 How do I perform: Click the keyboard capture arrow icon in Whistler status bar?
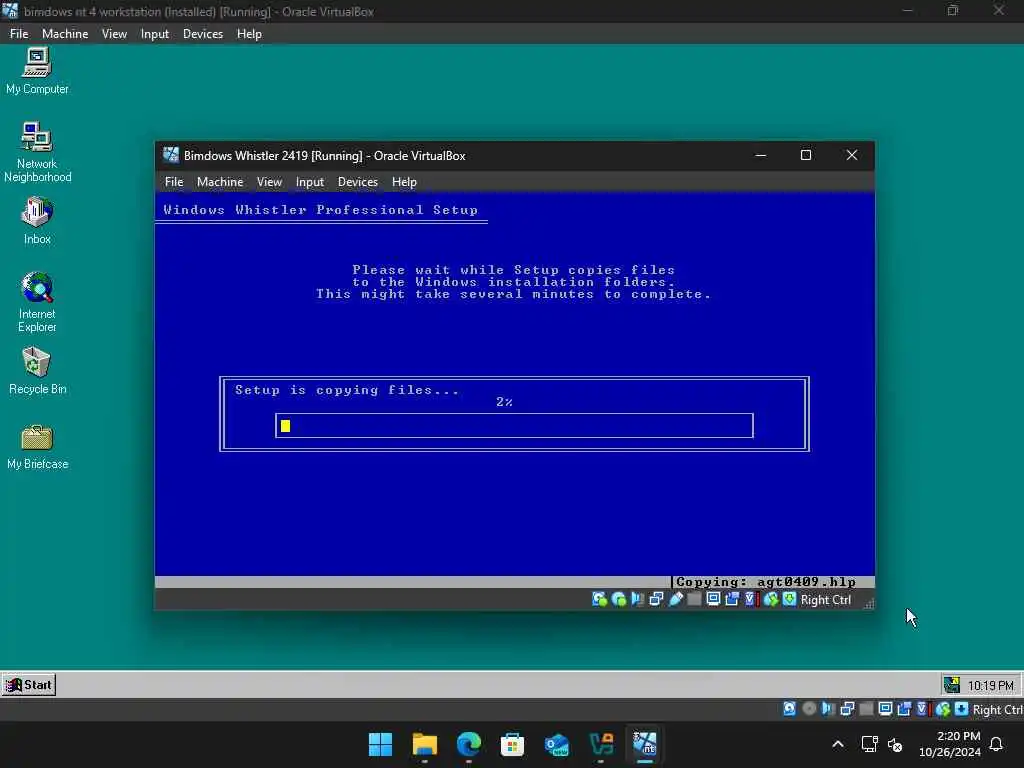pos(790,600)
